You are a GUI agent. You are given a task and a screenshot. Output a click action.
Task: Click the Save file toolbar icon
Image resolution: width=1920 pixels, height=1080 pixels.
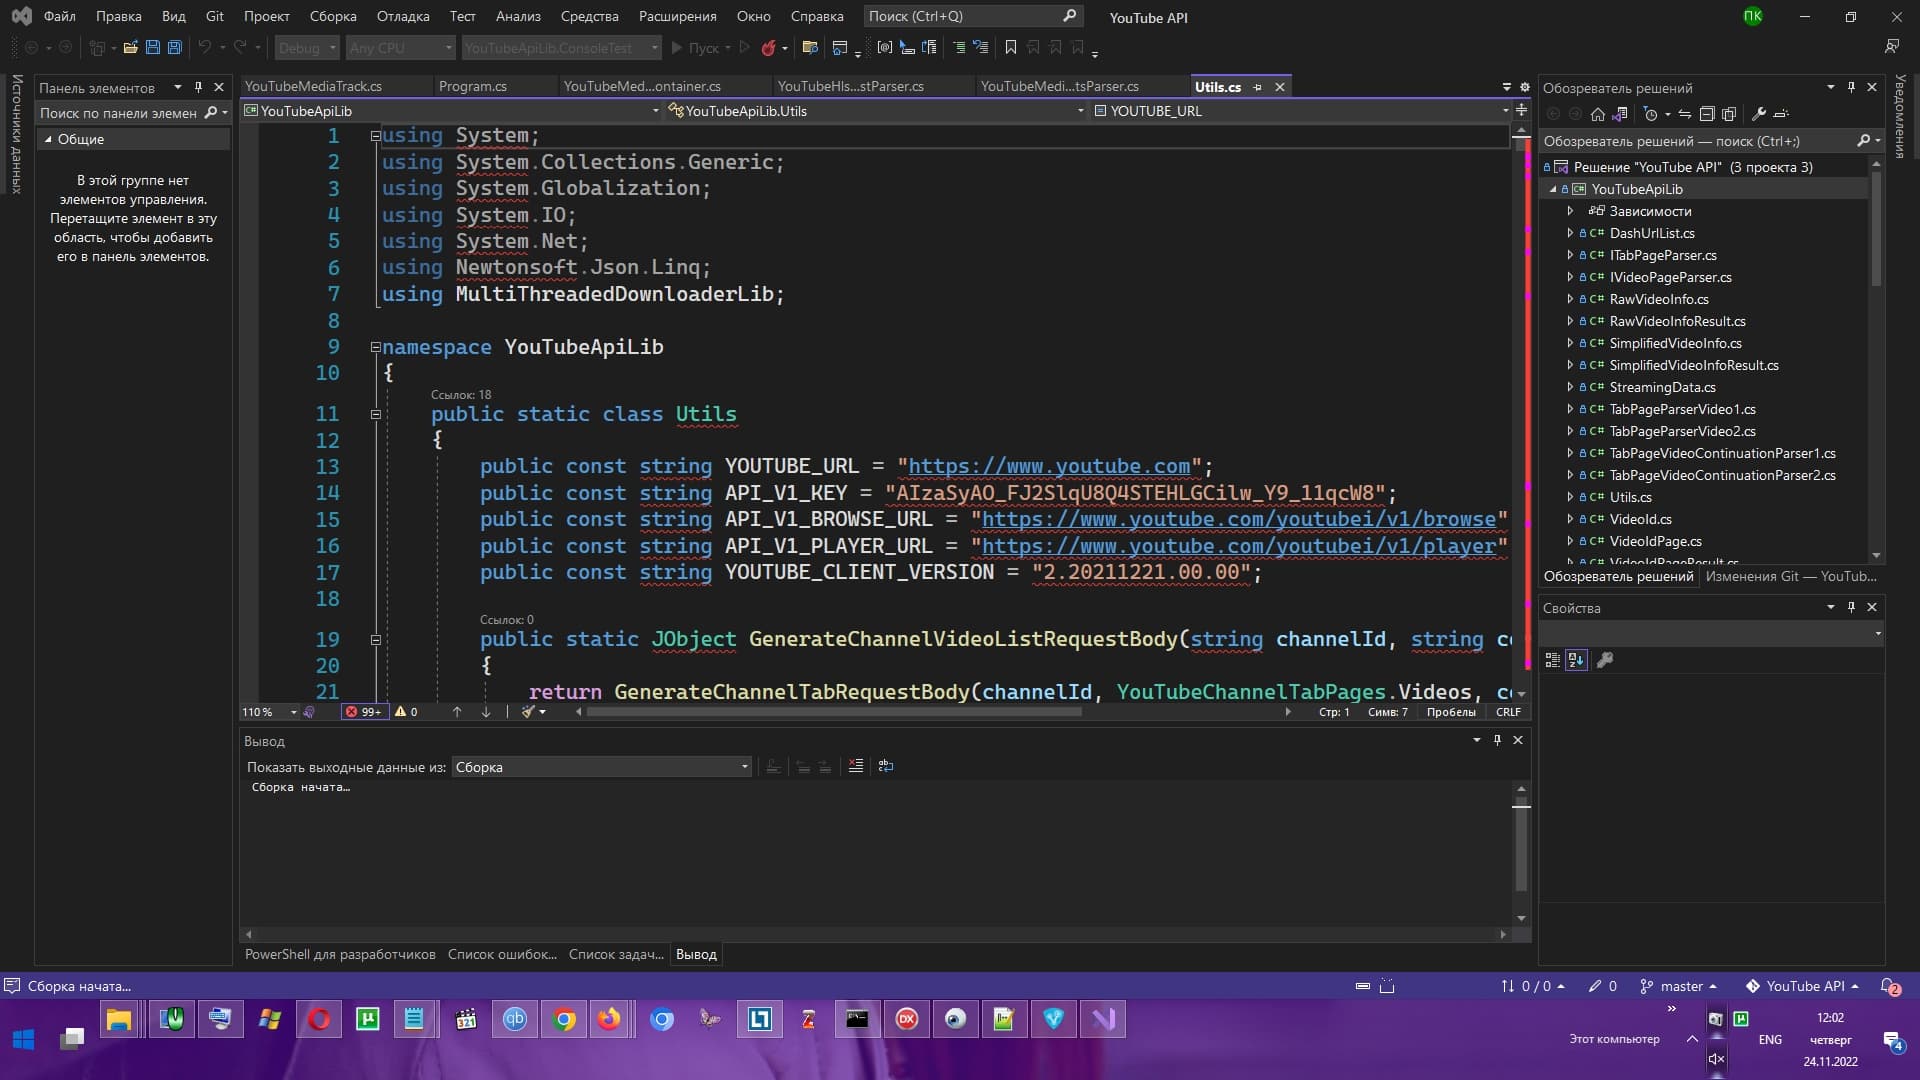coord(152,47)
